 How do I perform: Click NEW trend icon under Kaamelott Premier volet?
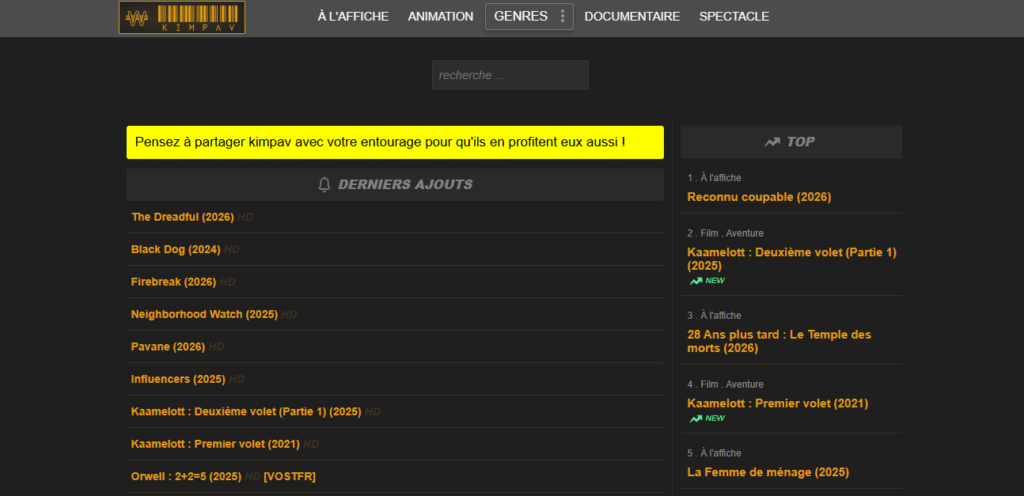coord(696,418)
